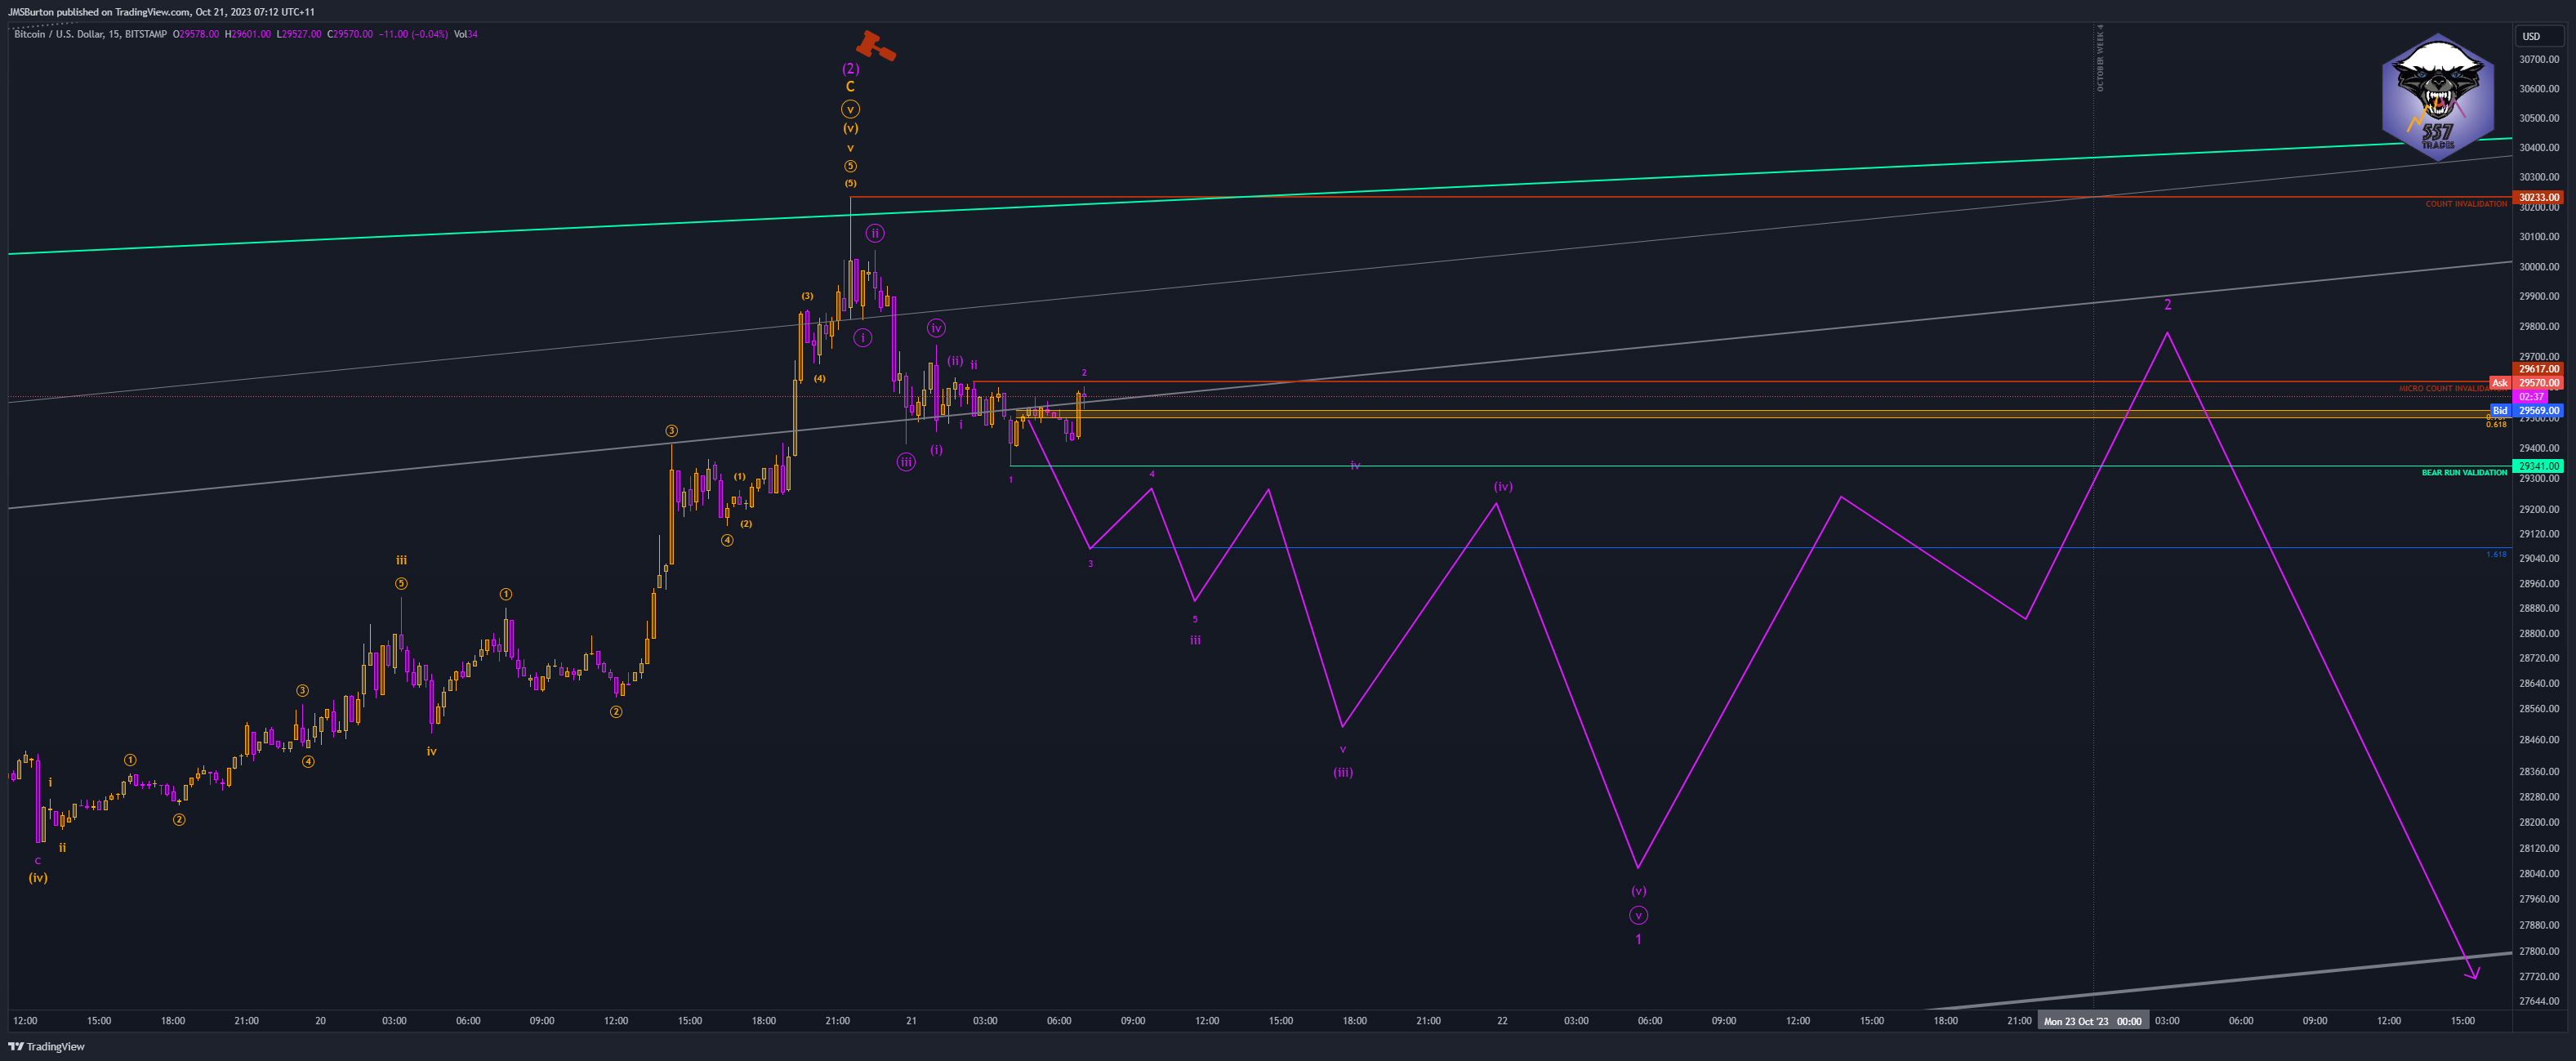Screen dimensions: 2576x1061
Task: Click the Bitcoin / U.S. Dollar symbol title
Action: [90, 34]
